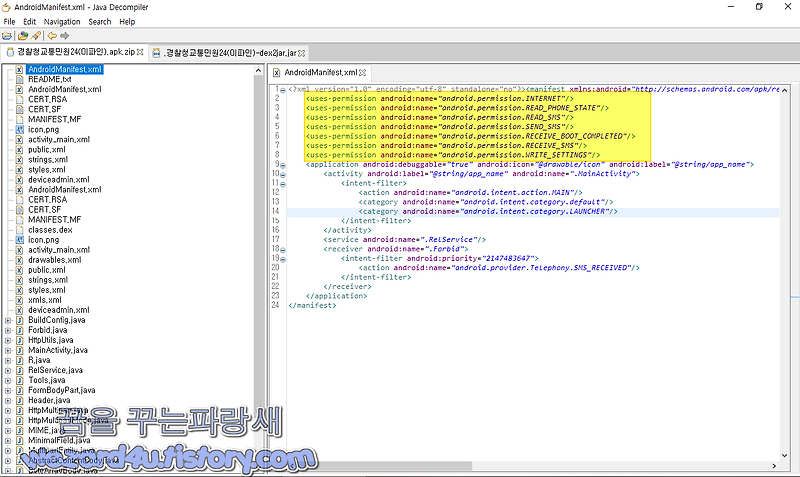Switch to the dex2jar.jar tab
Viewport: 800px width, 477px height.
(229, 53)
